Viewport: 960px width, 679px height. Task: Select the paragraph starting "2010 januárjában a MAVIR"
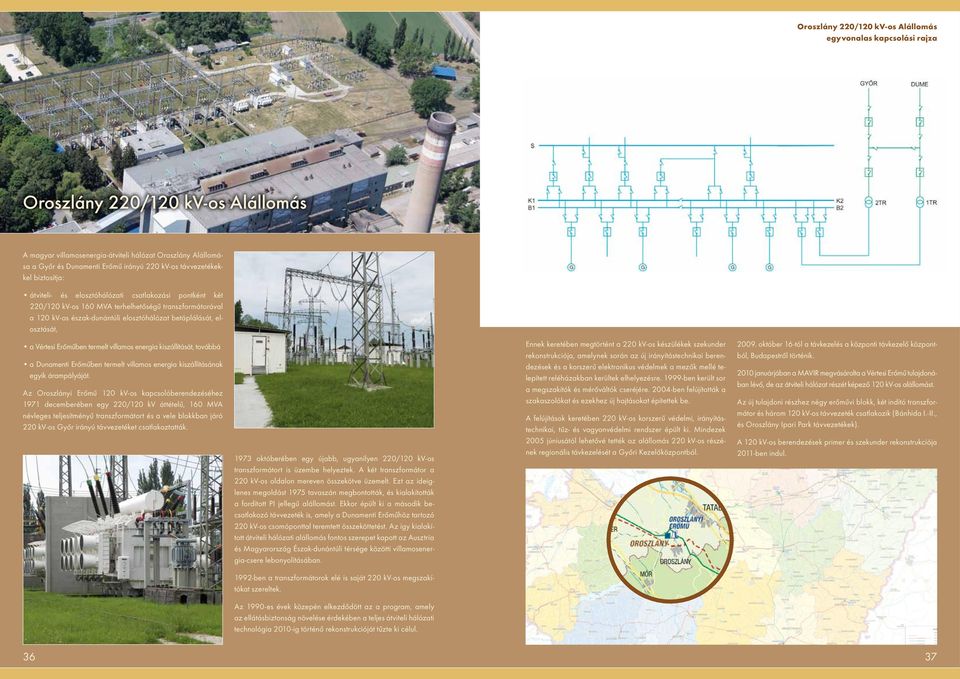coord(837,378)
